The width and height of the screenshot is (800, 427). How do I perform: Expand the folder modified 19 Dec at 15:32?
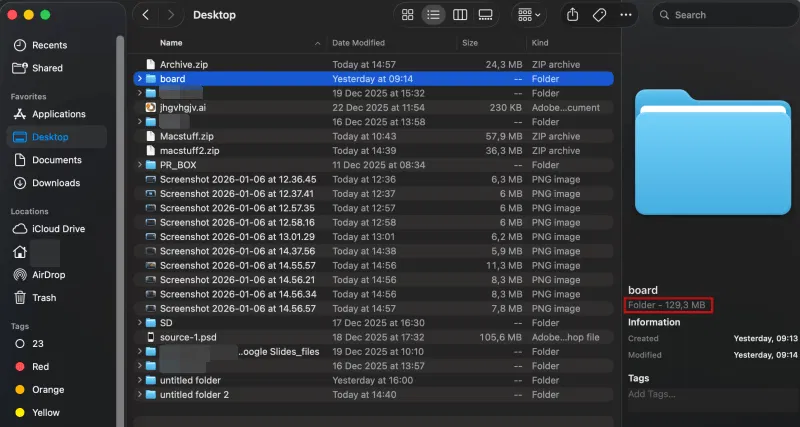(139, 93)
